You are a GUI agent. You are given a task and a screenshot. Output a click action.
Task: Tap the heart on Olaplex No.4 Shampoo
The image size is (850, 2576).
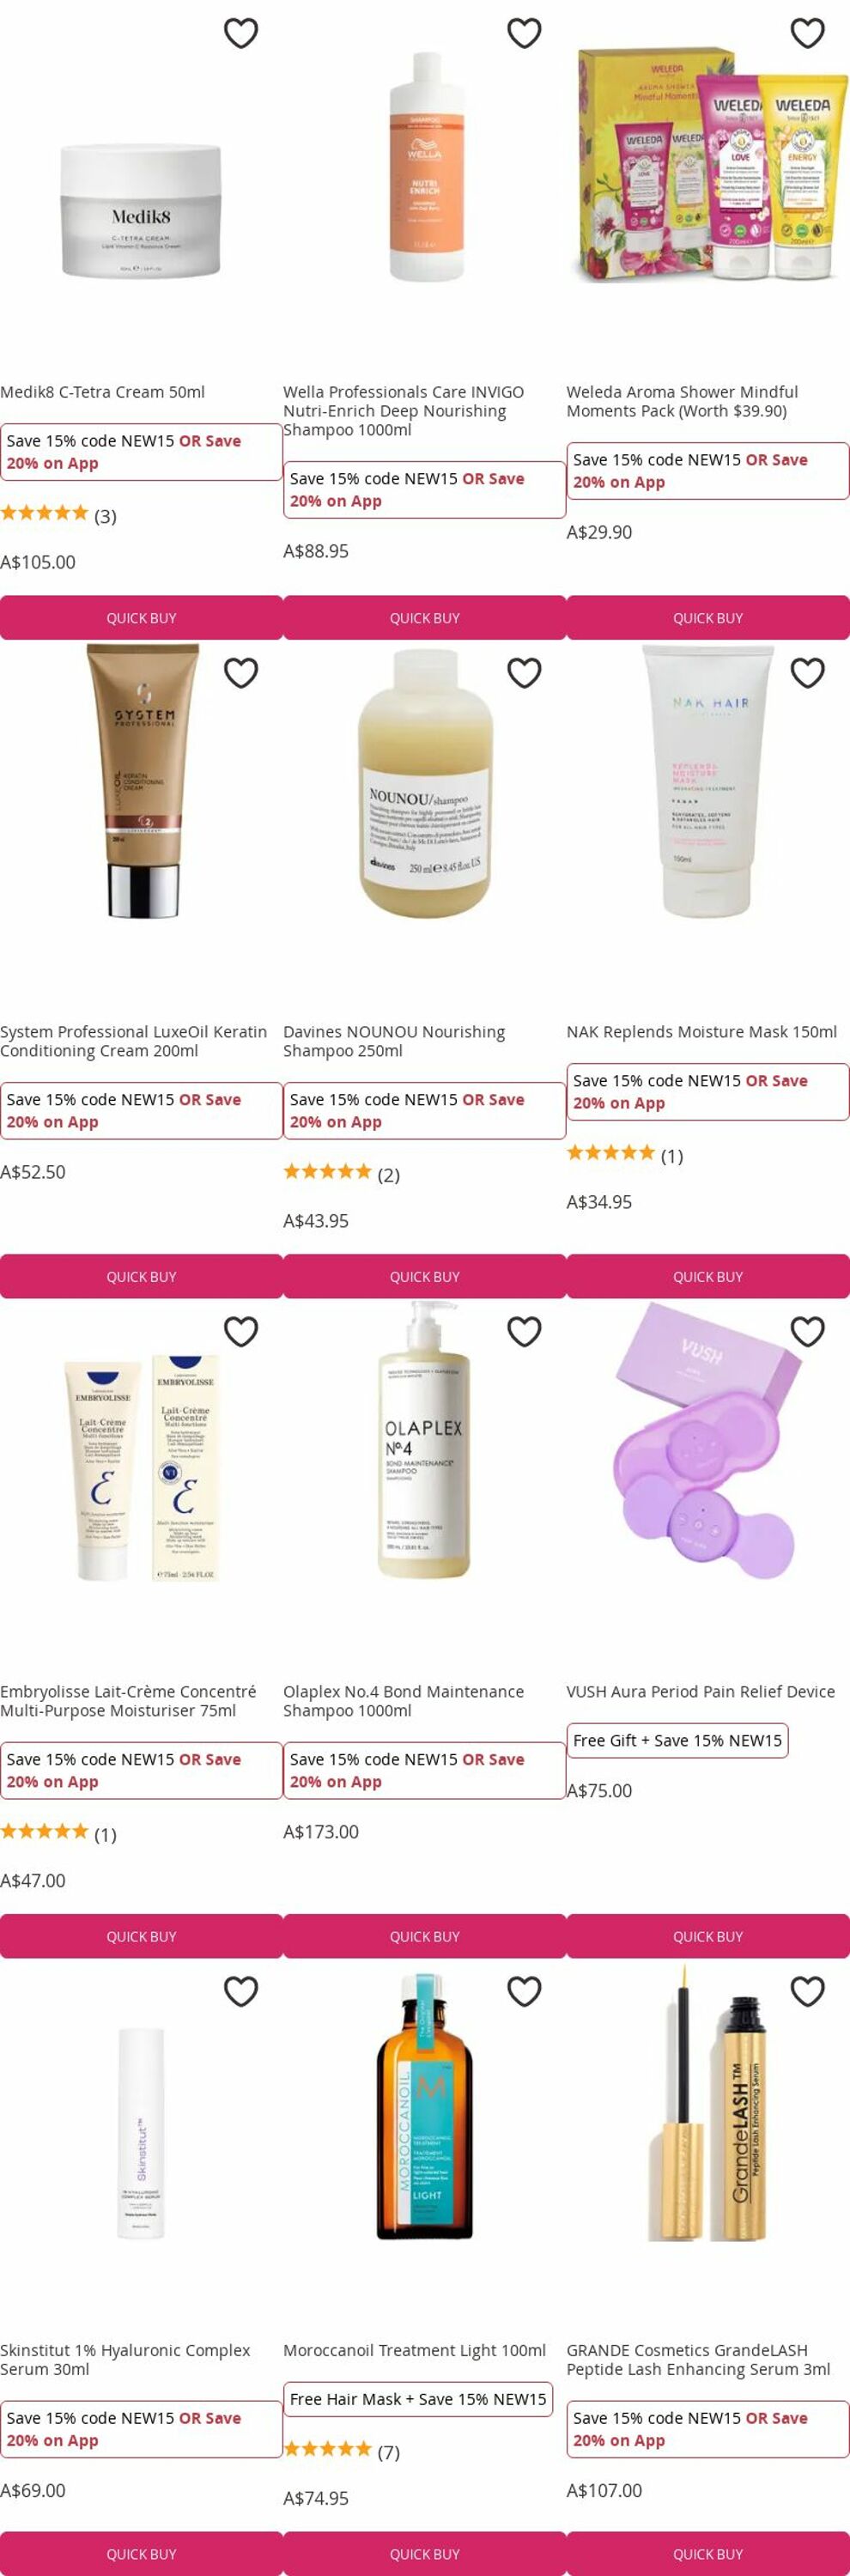tap(524, 1332)
